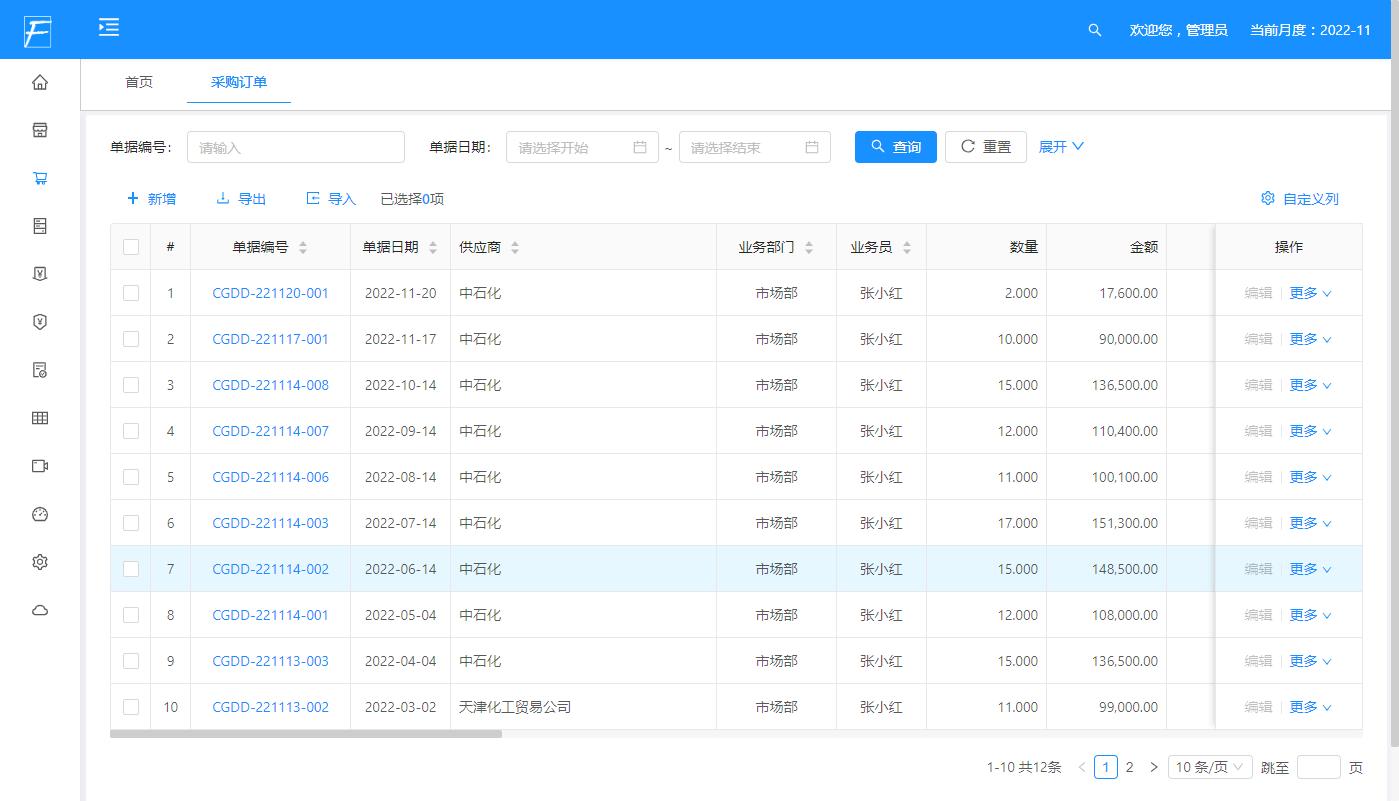Viewport: 1399px width, 801px height.
Task: Select the shopping cart purchasing icon
Action: [39, 178]
